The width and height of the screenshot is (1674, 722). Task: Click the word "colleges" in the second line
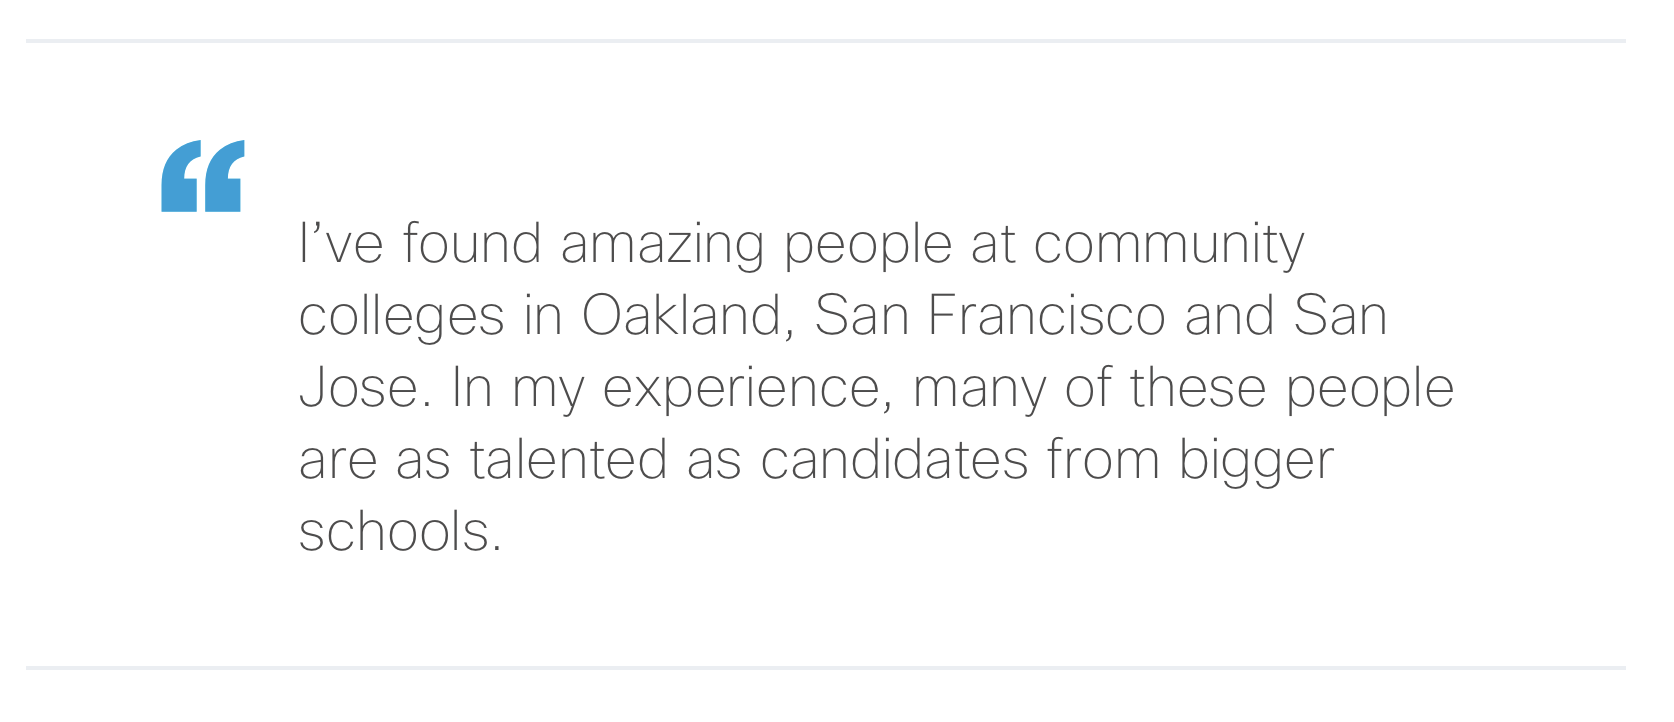tap(401, 319)
